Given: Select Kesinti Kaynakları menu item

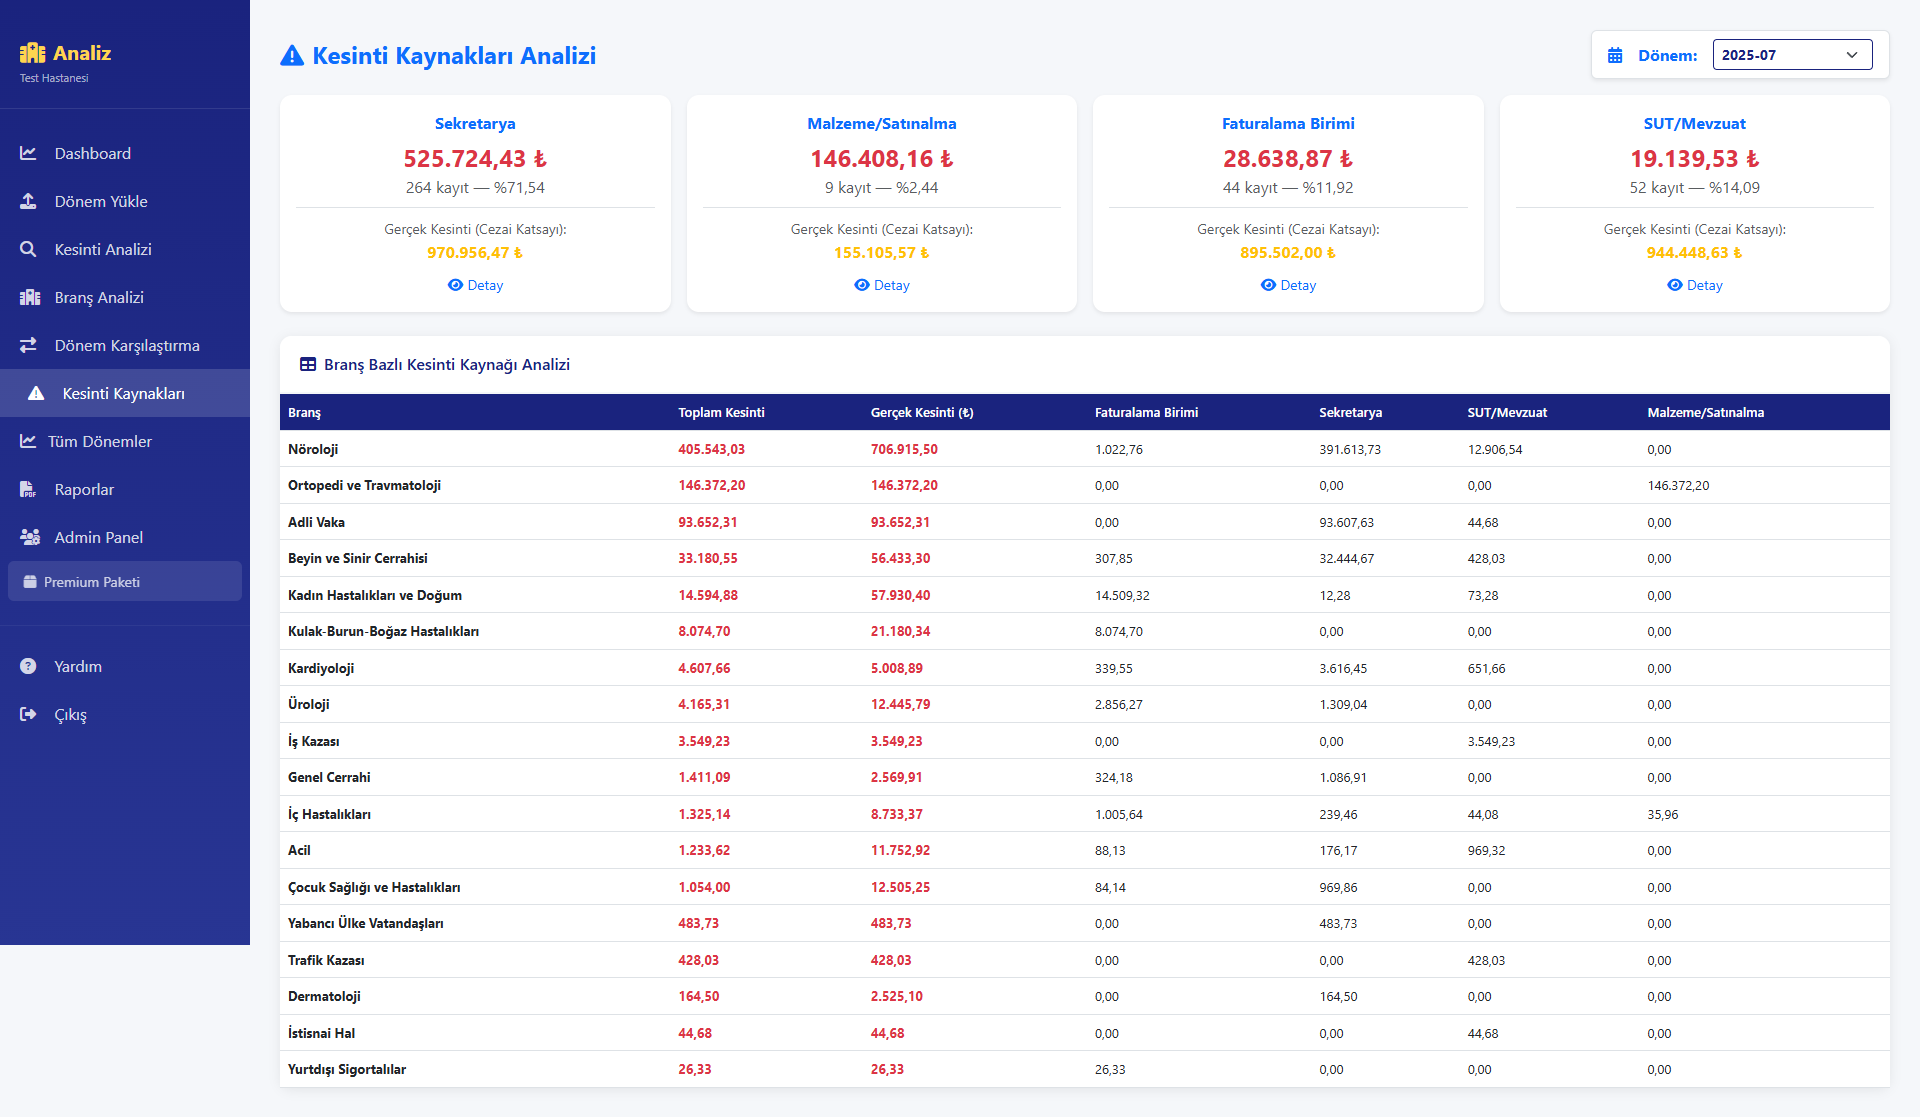Looking at the screenshot, I should tap(123, 393).
